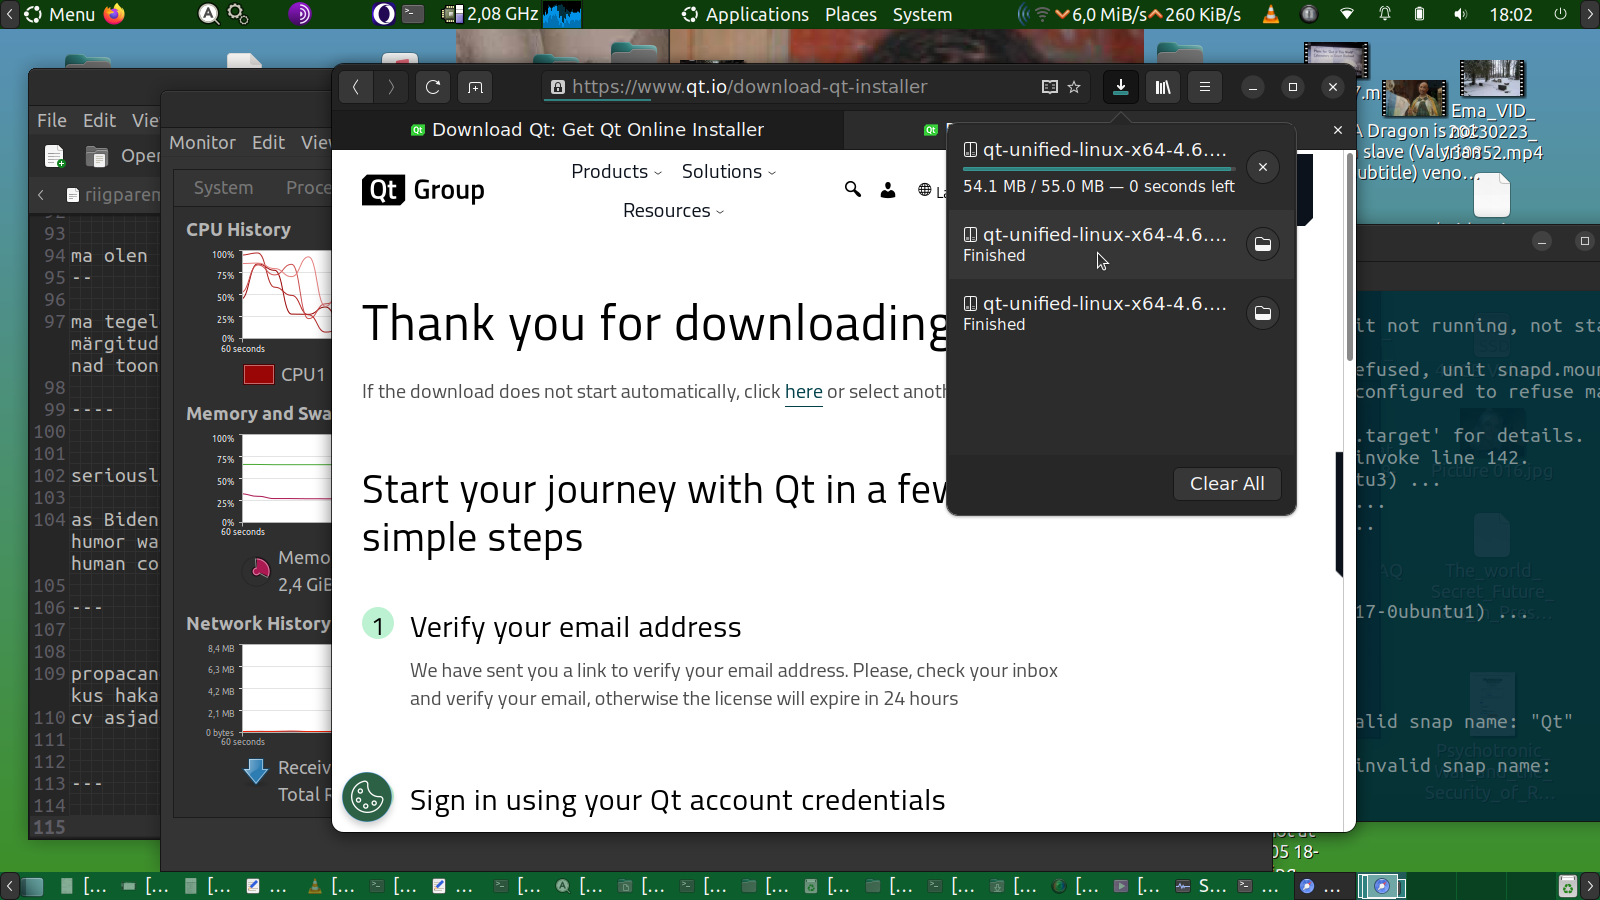The image size is (1600, 900).
Task: Toggle reader view in the address bar
Action: pos(1050,87)
